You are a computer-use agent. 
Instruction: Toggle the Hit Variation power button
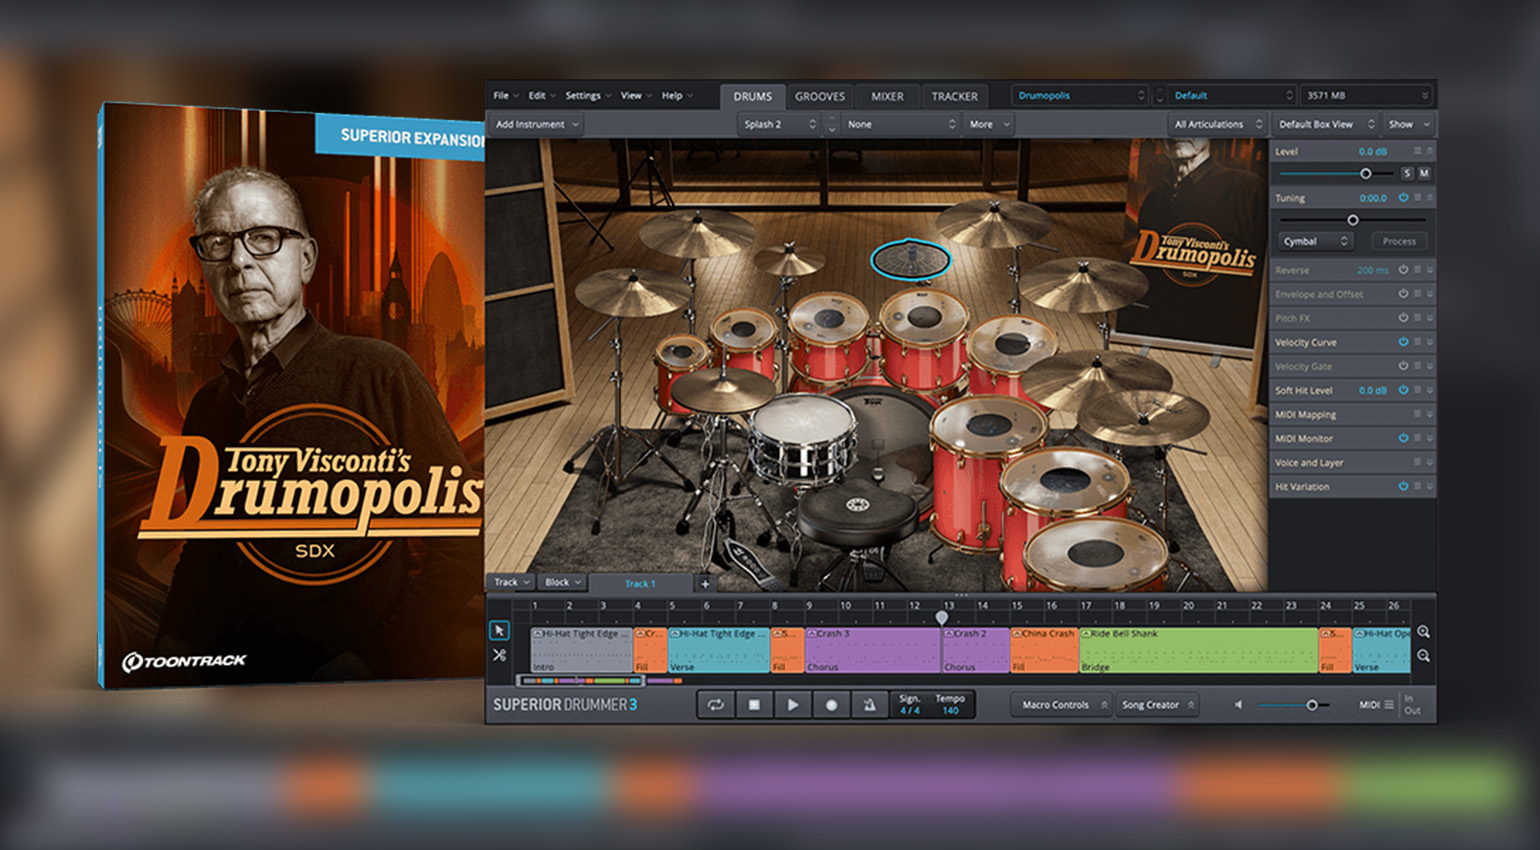pyautogui.click(x=1403, y=486)
